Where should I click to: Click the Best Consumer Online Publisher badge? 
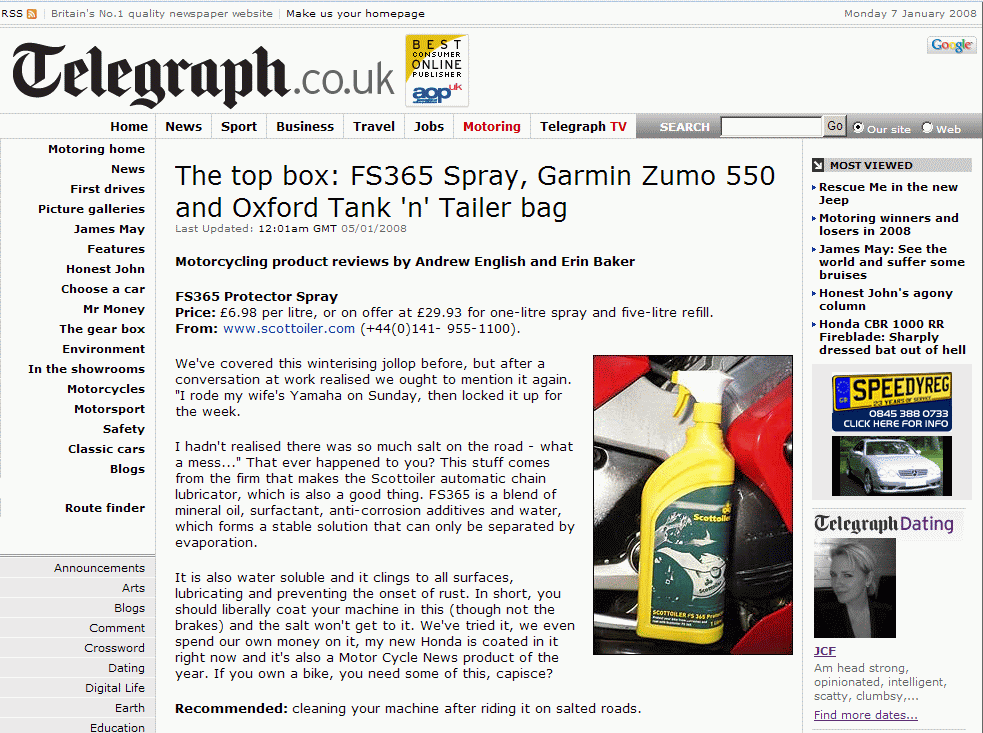click(x=436, y=70)
